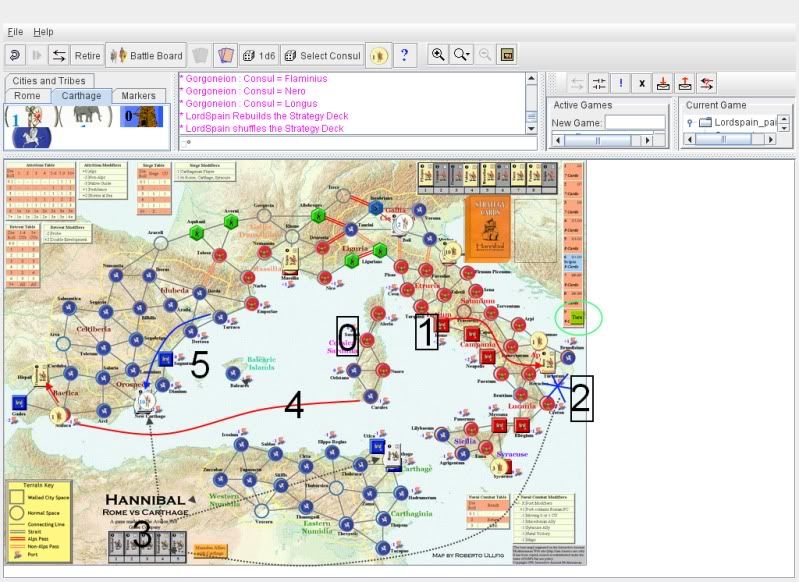This screenshot has height=582, width=799.
Task: Click the Active Games horizontal scrollbar thumb
Action: [598, 140]
